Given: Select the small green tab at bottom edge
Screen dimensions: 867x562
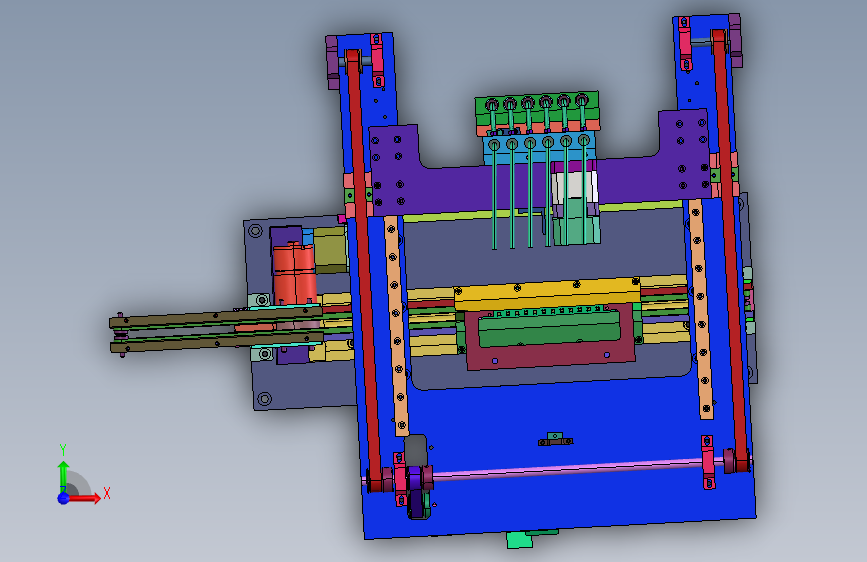Looking at the screenshot, I should click(x=520, y=539).
